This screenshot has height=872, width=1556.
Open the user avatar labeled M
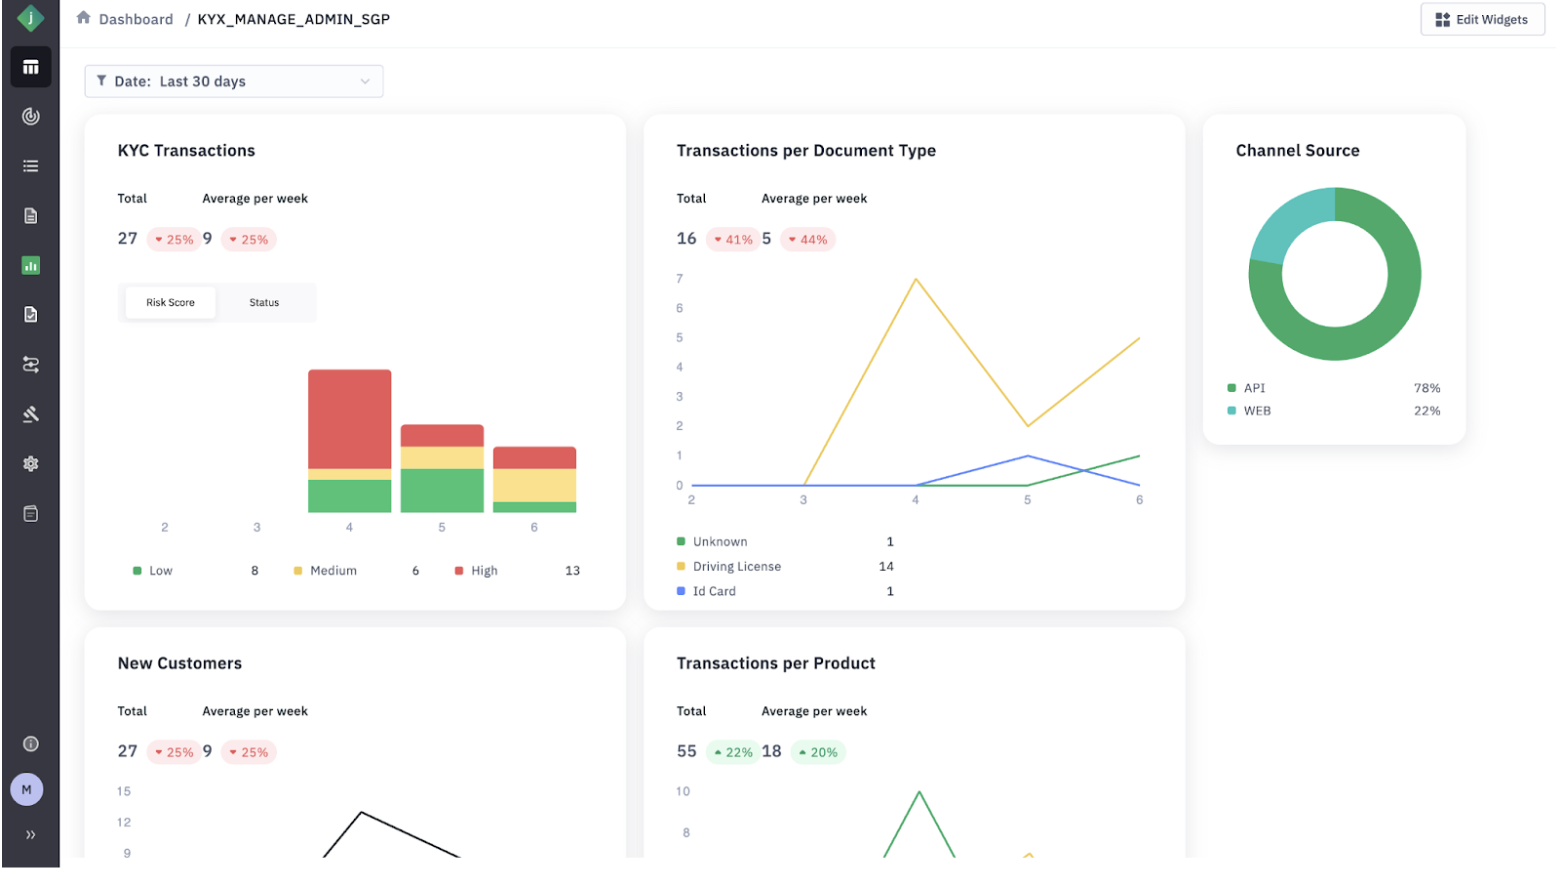[27, 790]
